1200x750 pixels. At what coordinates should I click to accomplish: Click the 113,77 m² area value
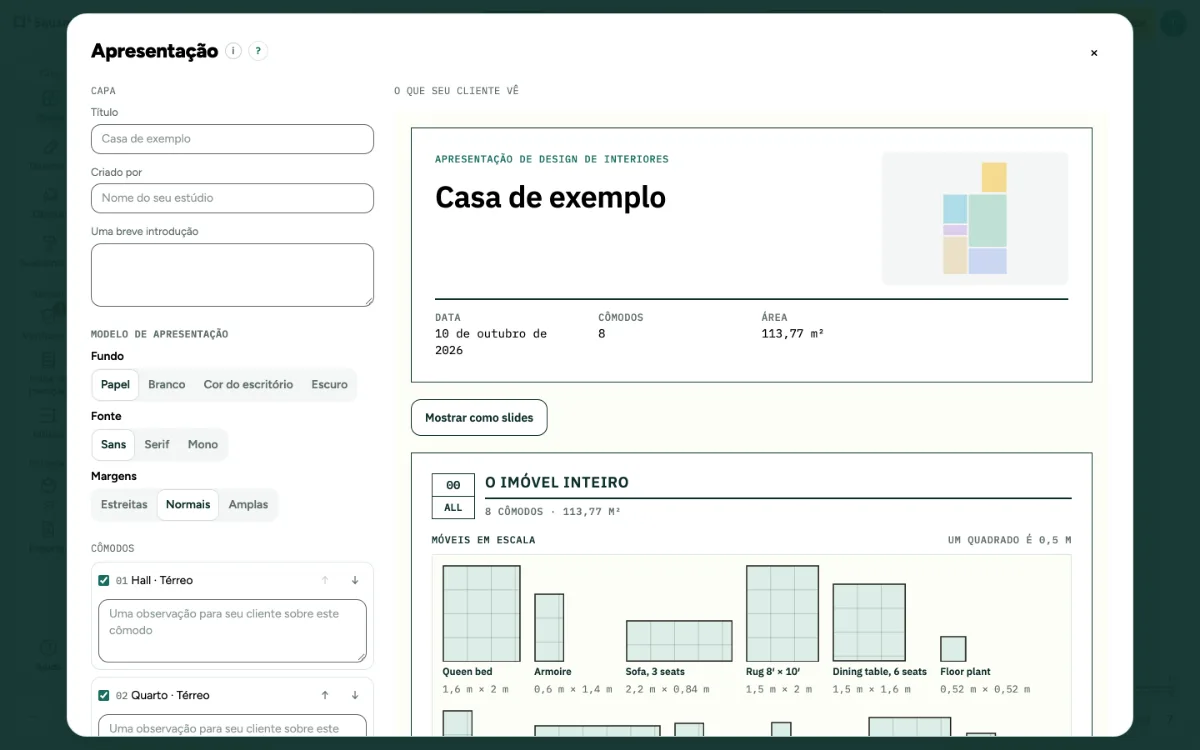pos(793,334)
